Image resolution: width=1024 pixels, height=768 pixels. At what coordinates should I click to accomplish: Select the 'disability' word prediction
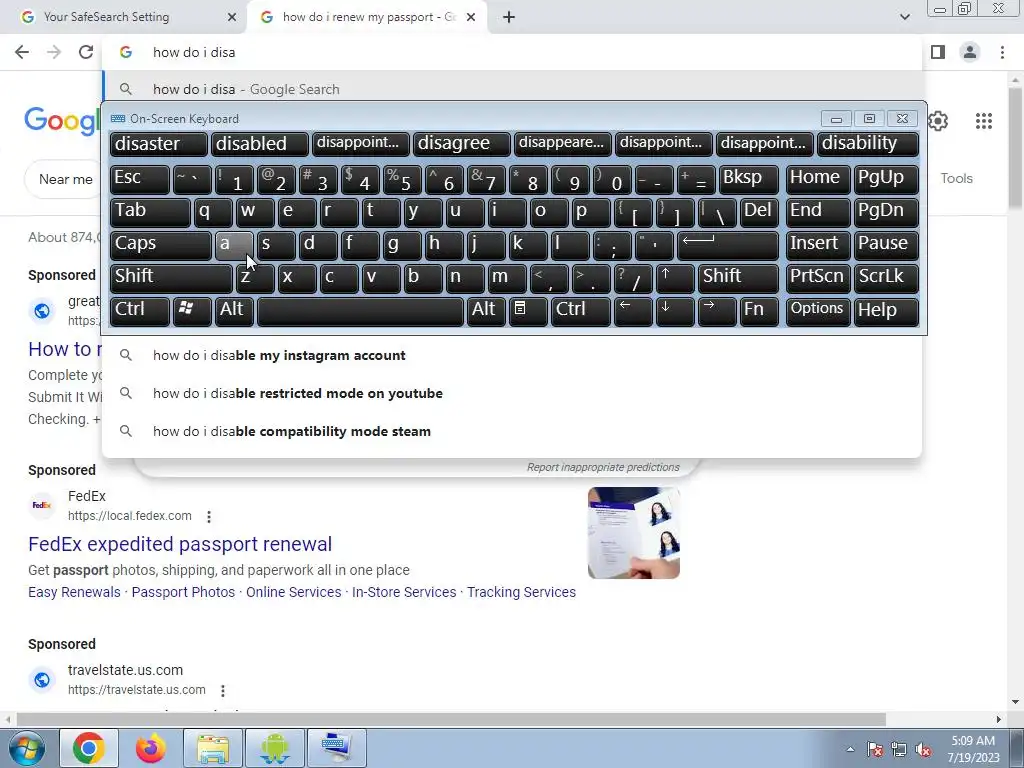[868, 144]
